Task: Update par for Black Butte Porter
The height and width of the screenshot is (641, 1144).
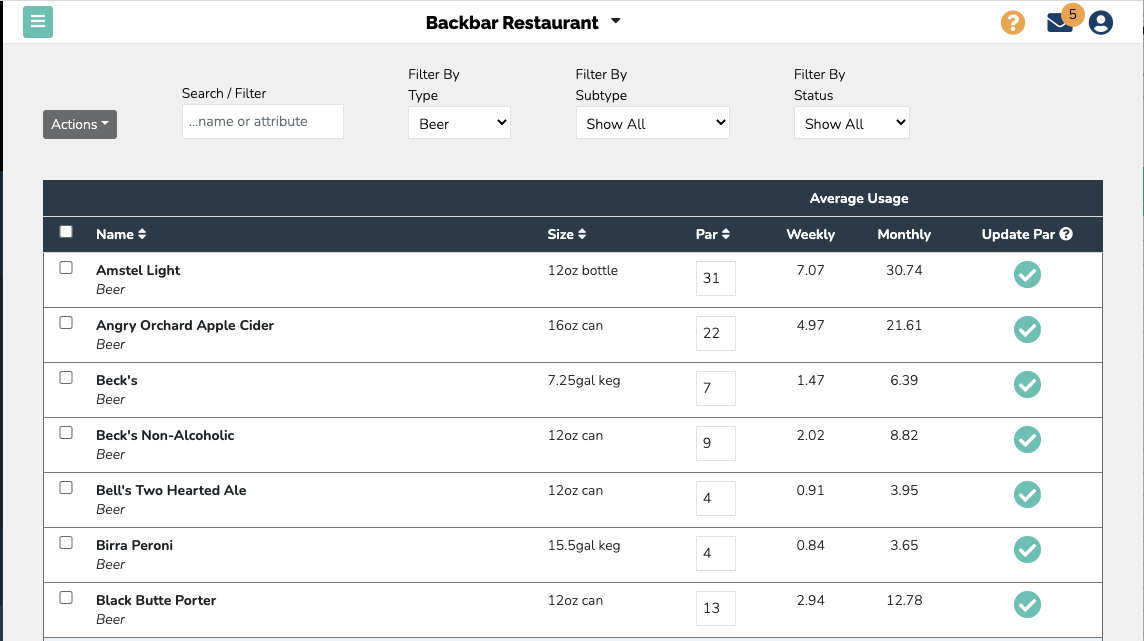Action: click(x=1027, y=604)
